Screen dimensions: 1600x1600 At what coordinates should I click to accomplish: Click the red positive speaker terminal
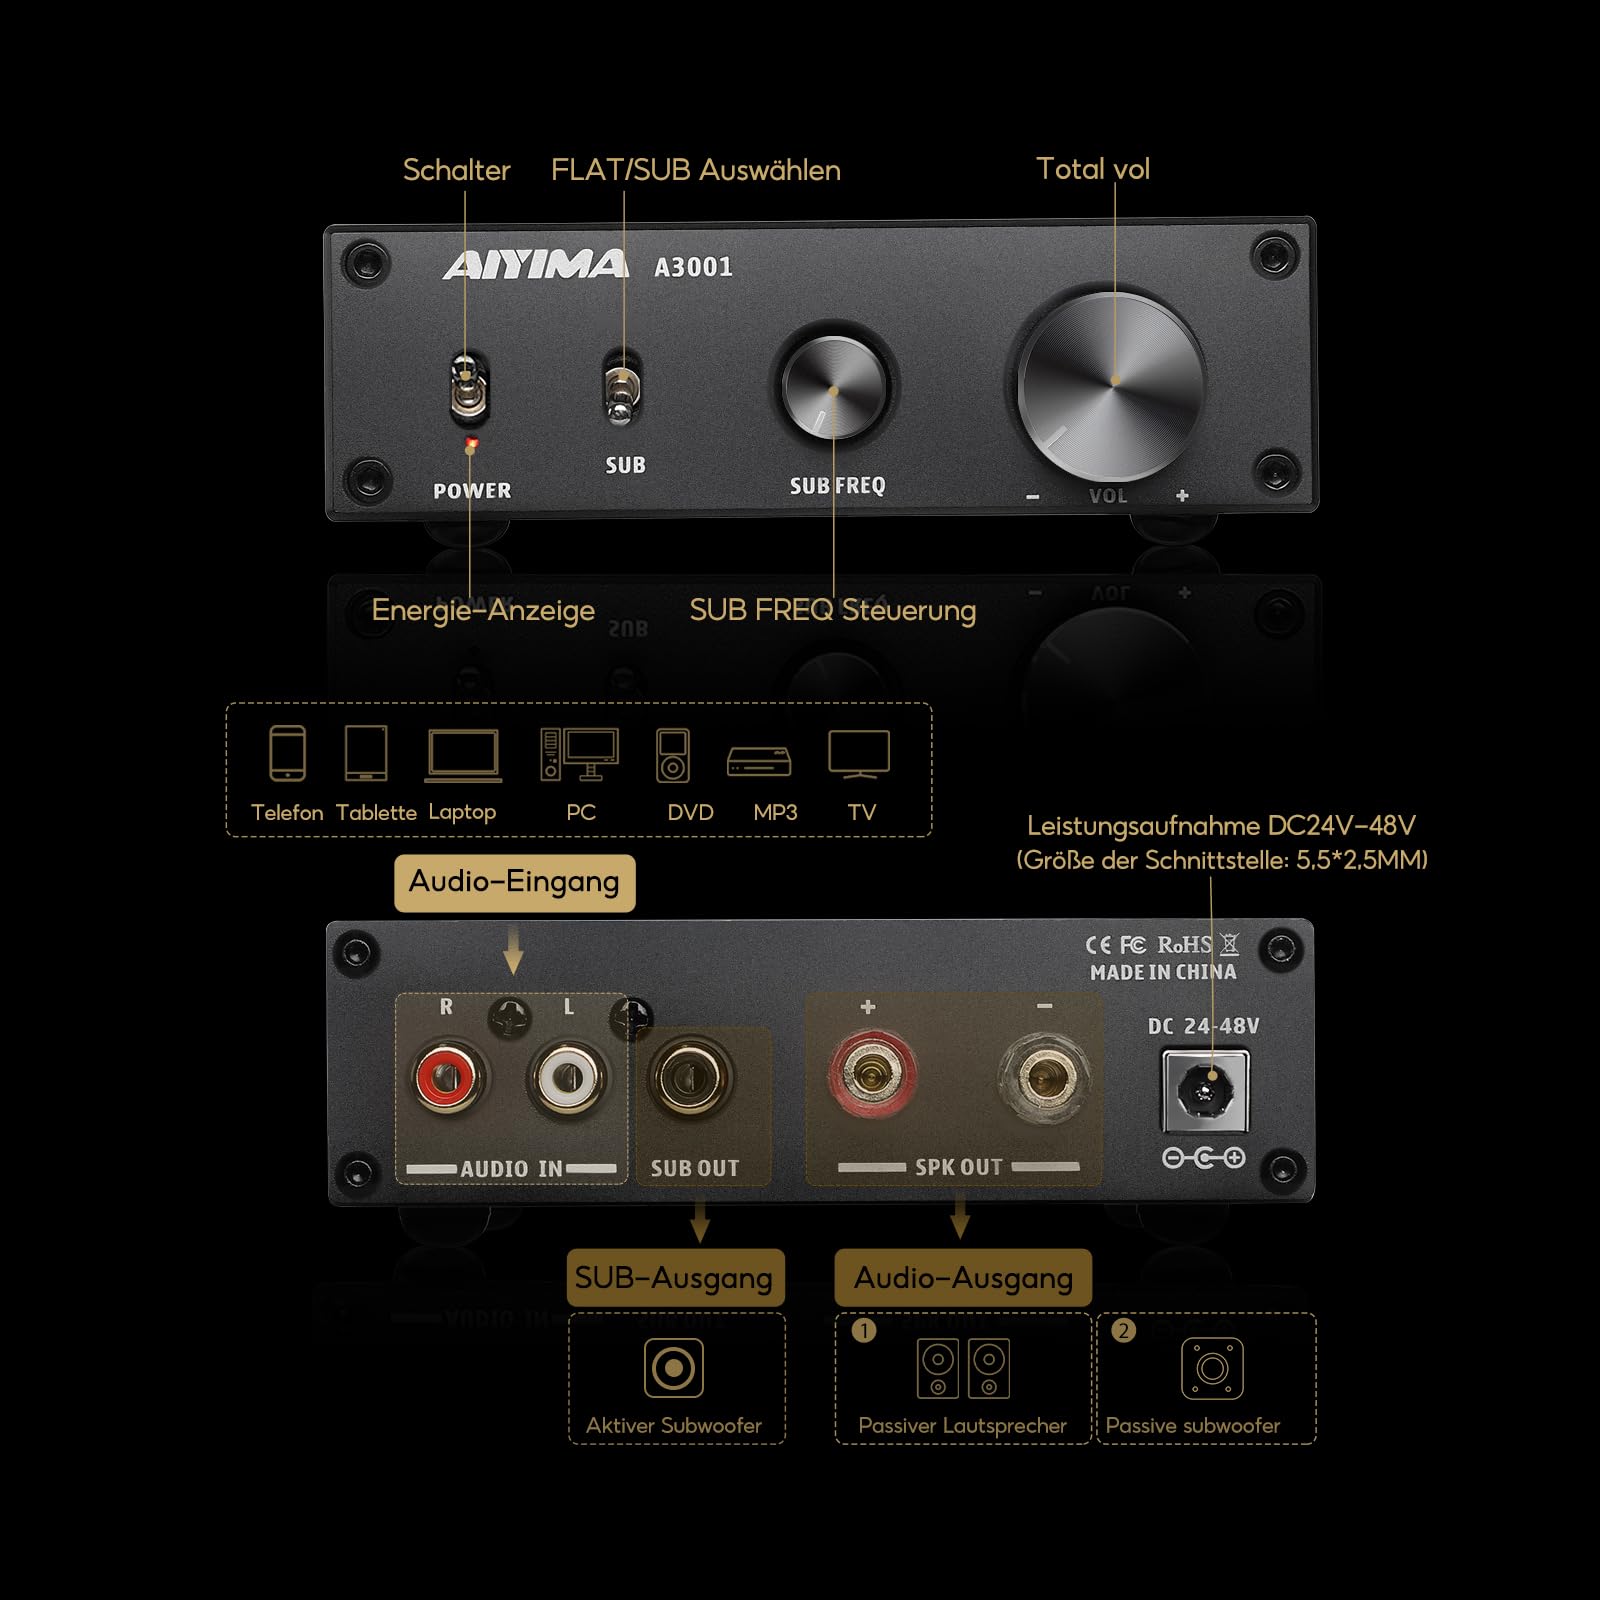(x=871, y=1076)
